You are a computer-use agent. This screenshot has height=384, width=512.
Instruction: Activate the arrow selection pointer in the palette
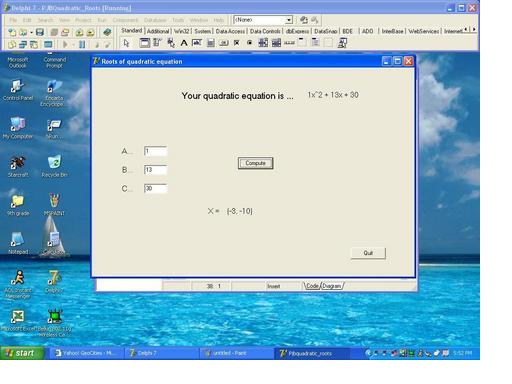126,43
